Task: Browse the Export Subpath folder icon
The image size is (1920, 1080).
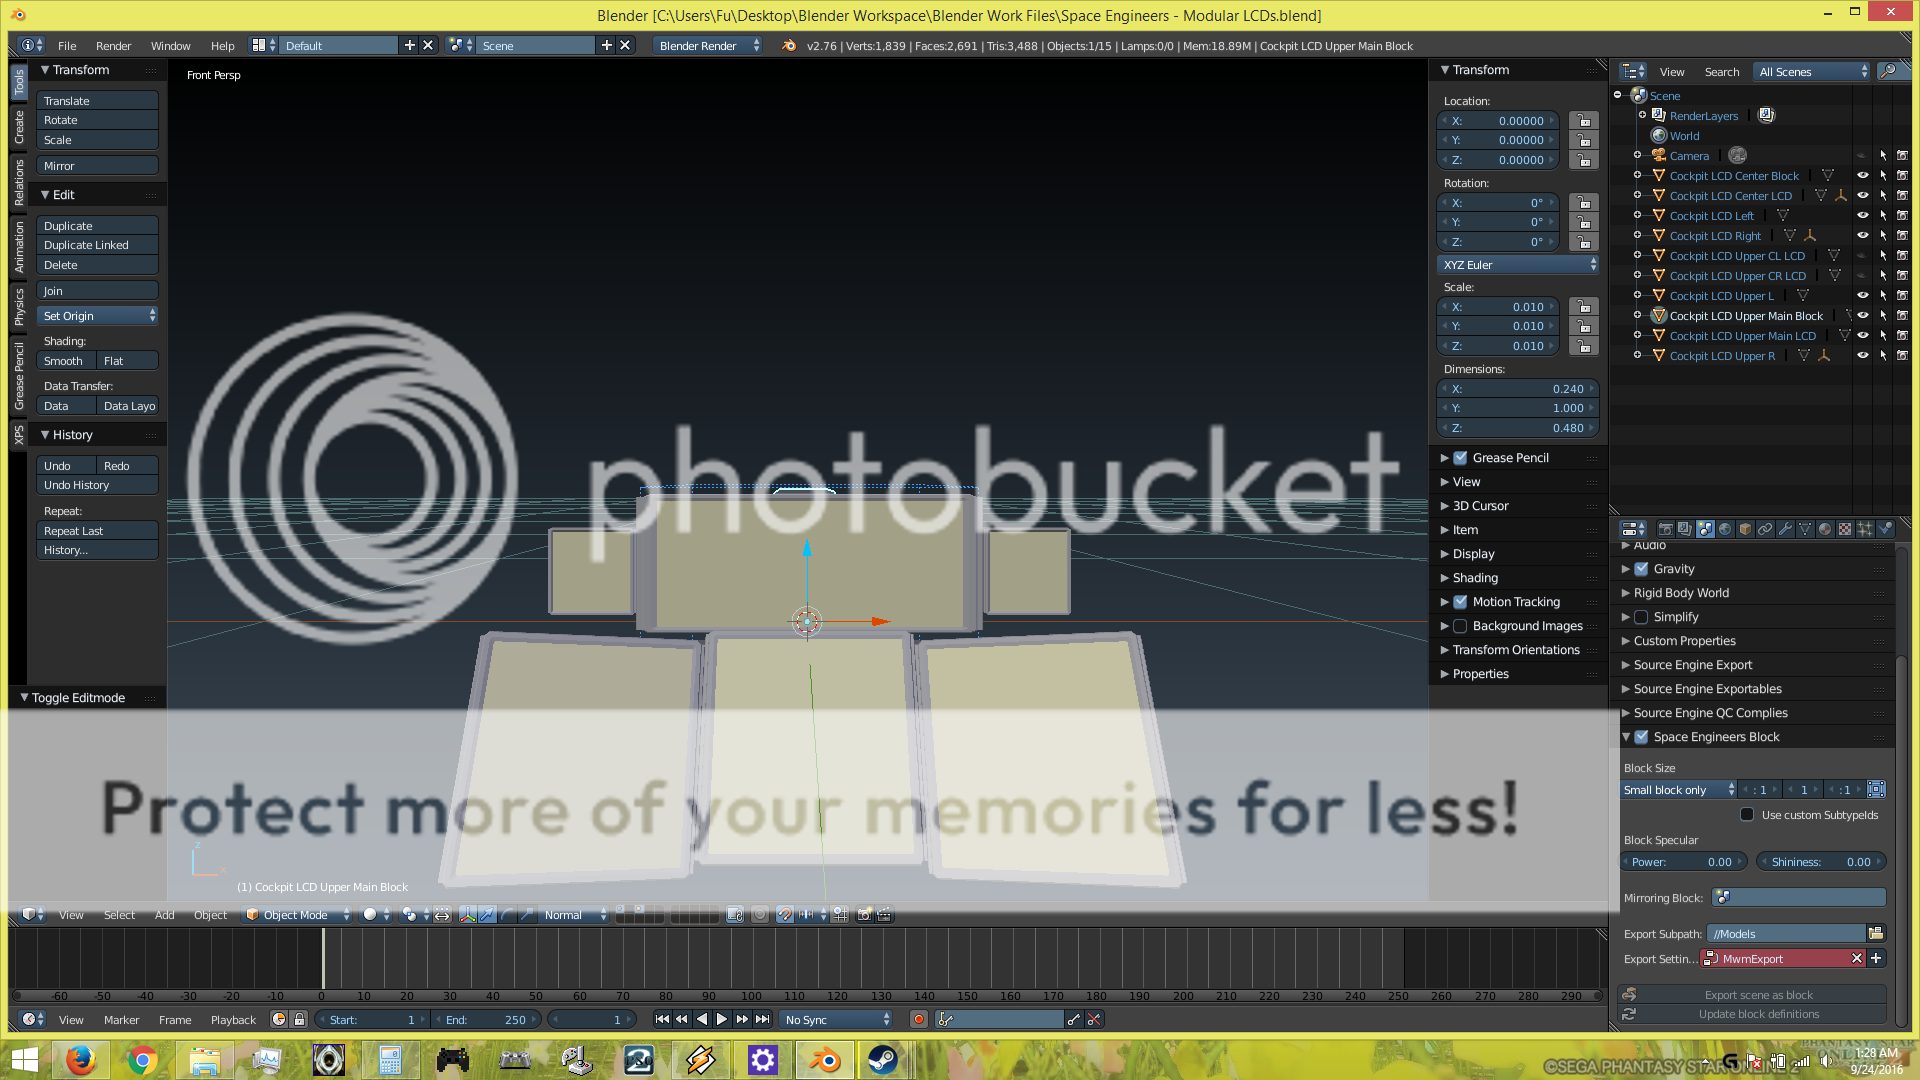Action: [1876, 934]
